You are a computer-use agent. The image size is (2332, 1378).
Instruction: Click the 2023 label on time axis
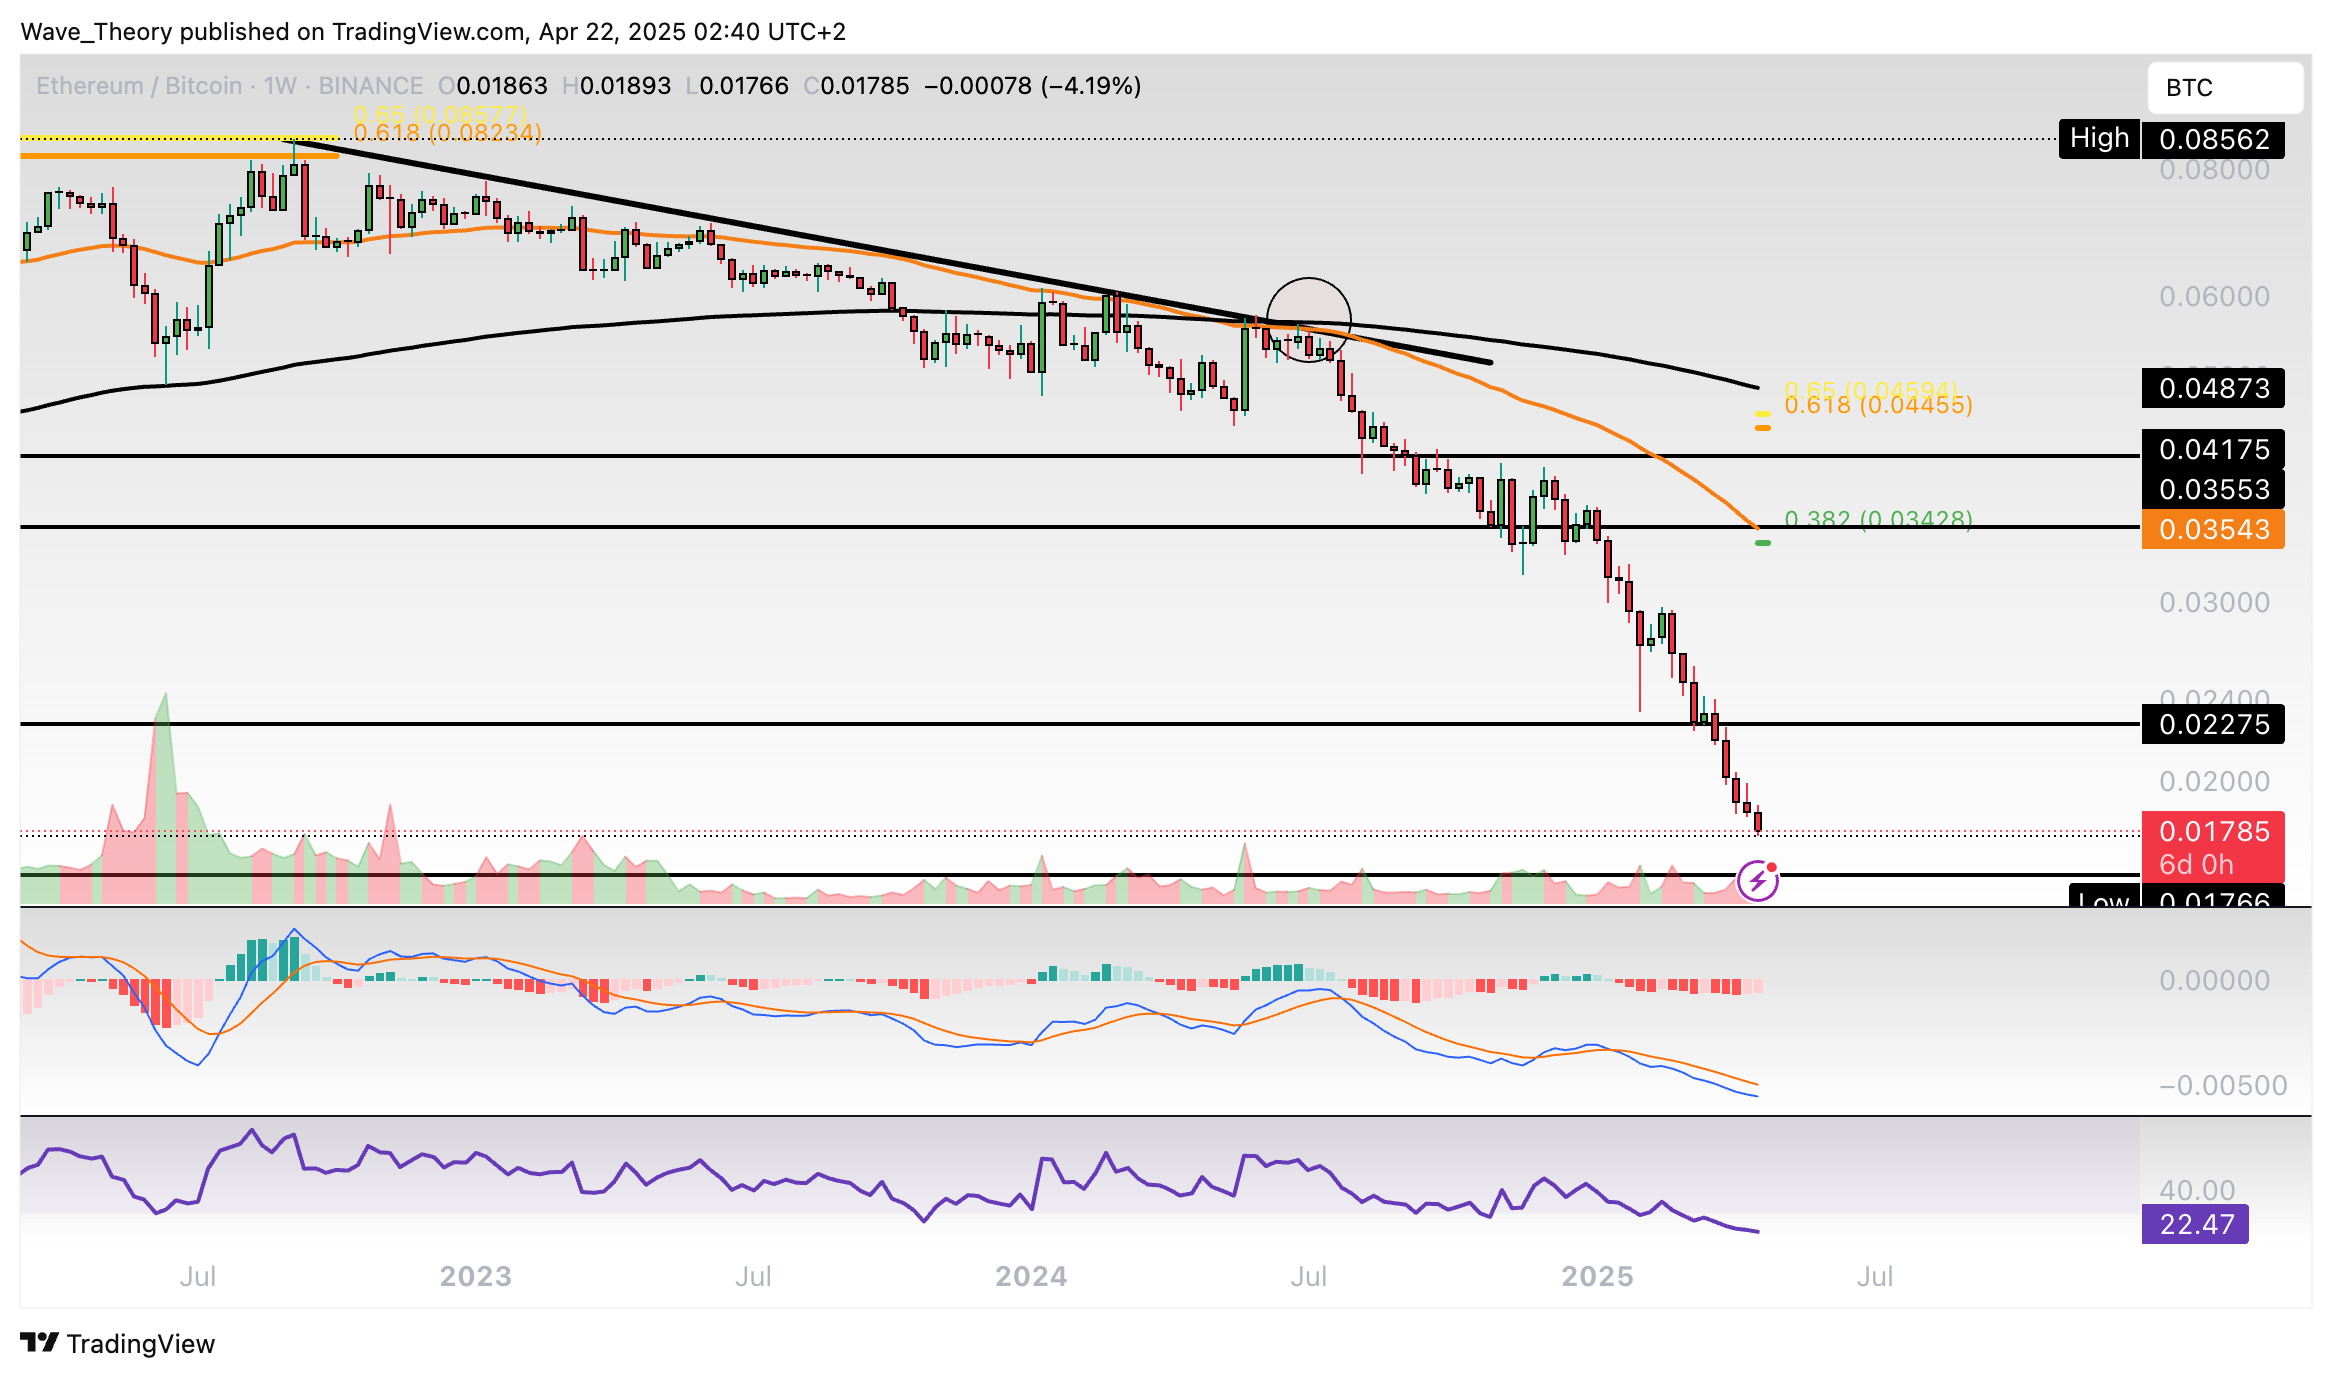coord(476,1276)
